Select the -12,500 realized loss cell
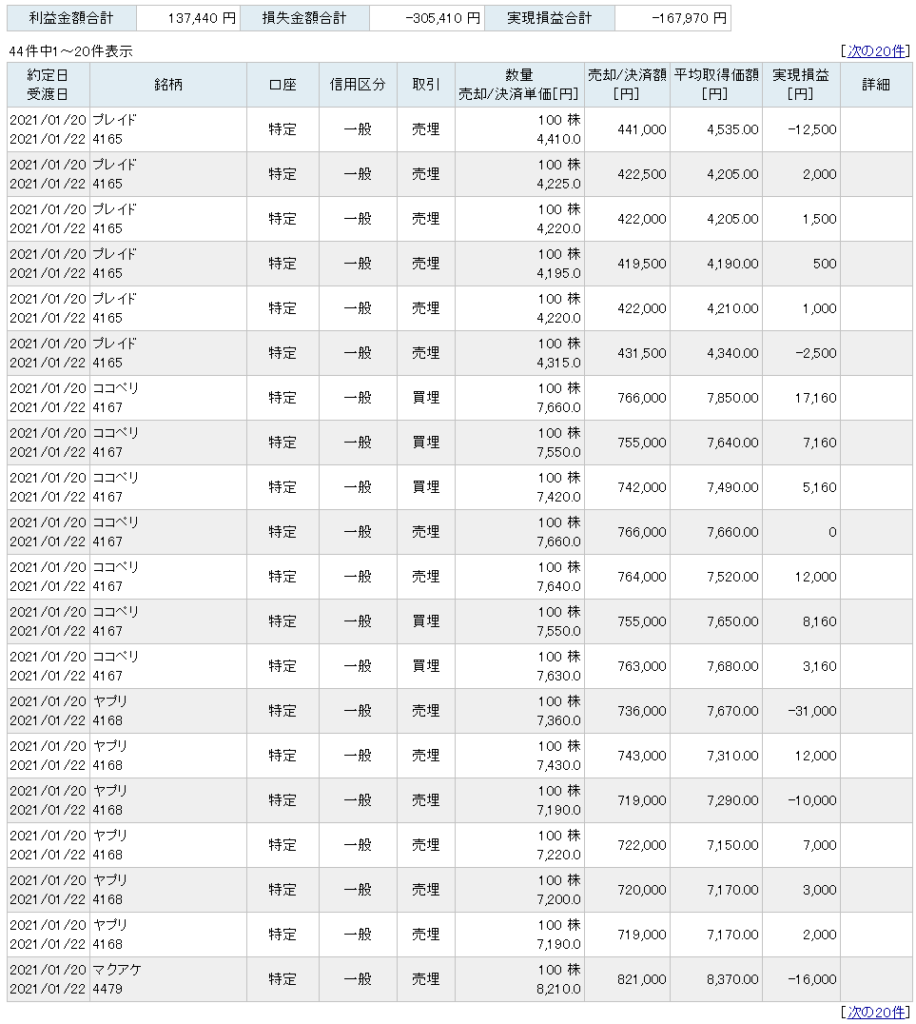The image size is (916, 1024). [x=801, y=129]
